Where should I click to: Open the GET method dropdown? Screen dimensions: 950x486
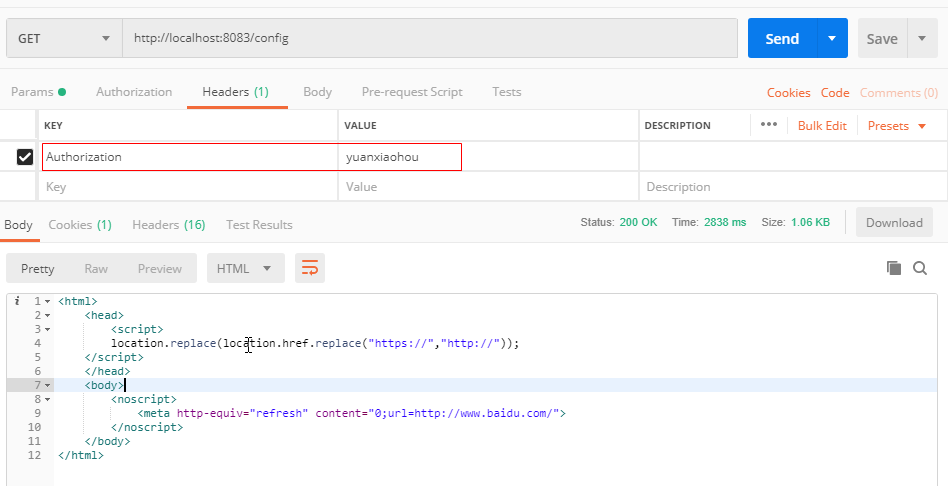(64, 38)
